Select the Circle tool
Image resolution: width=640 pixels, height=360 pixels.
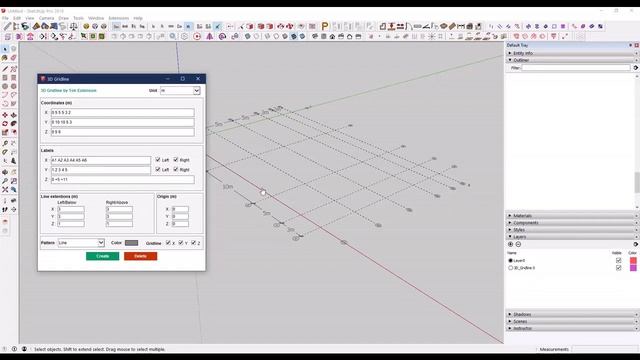[x=5, y=86]
